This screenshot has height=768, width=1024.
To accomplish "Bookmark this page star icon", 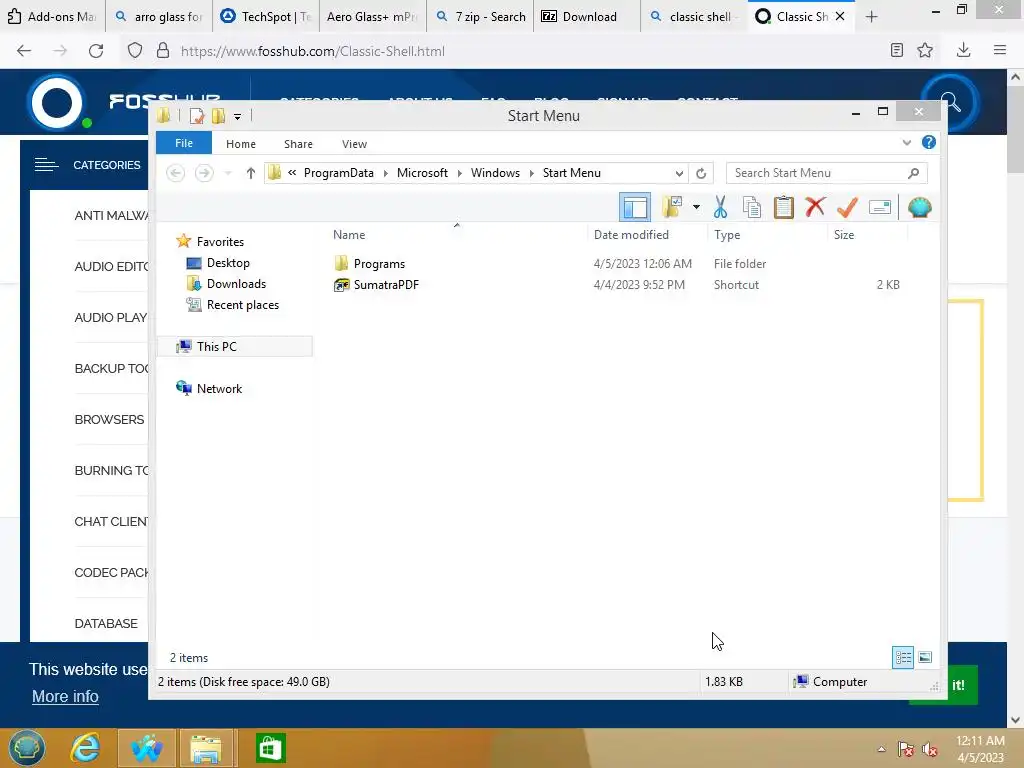I will 925,50.
